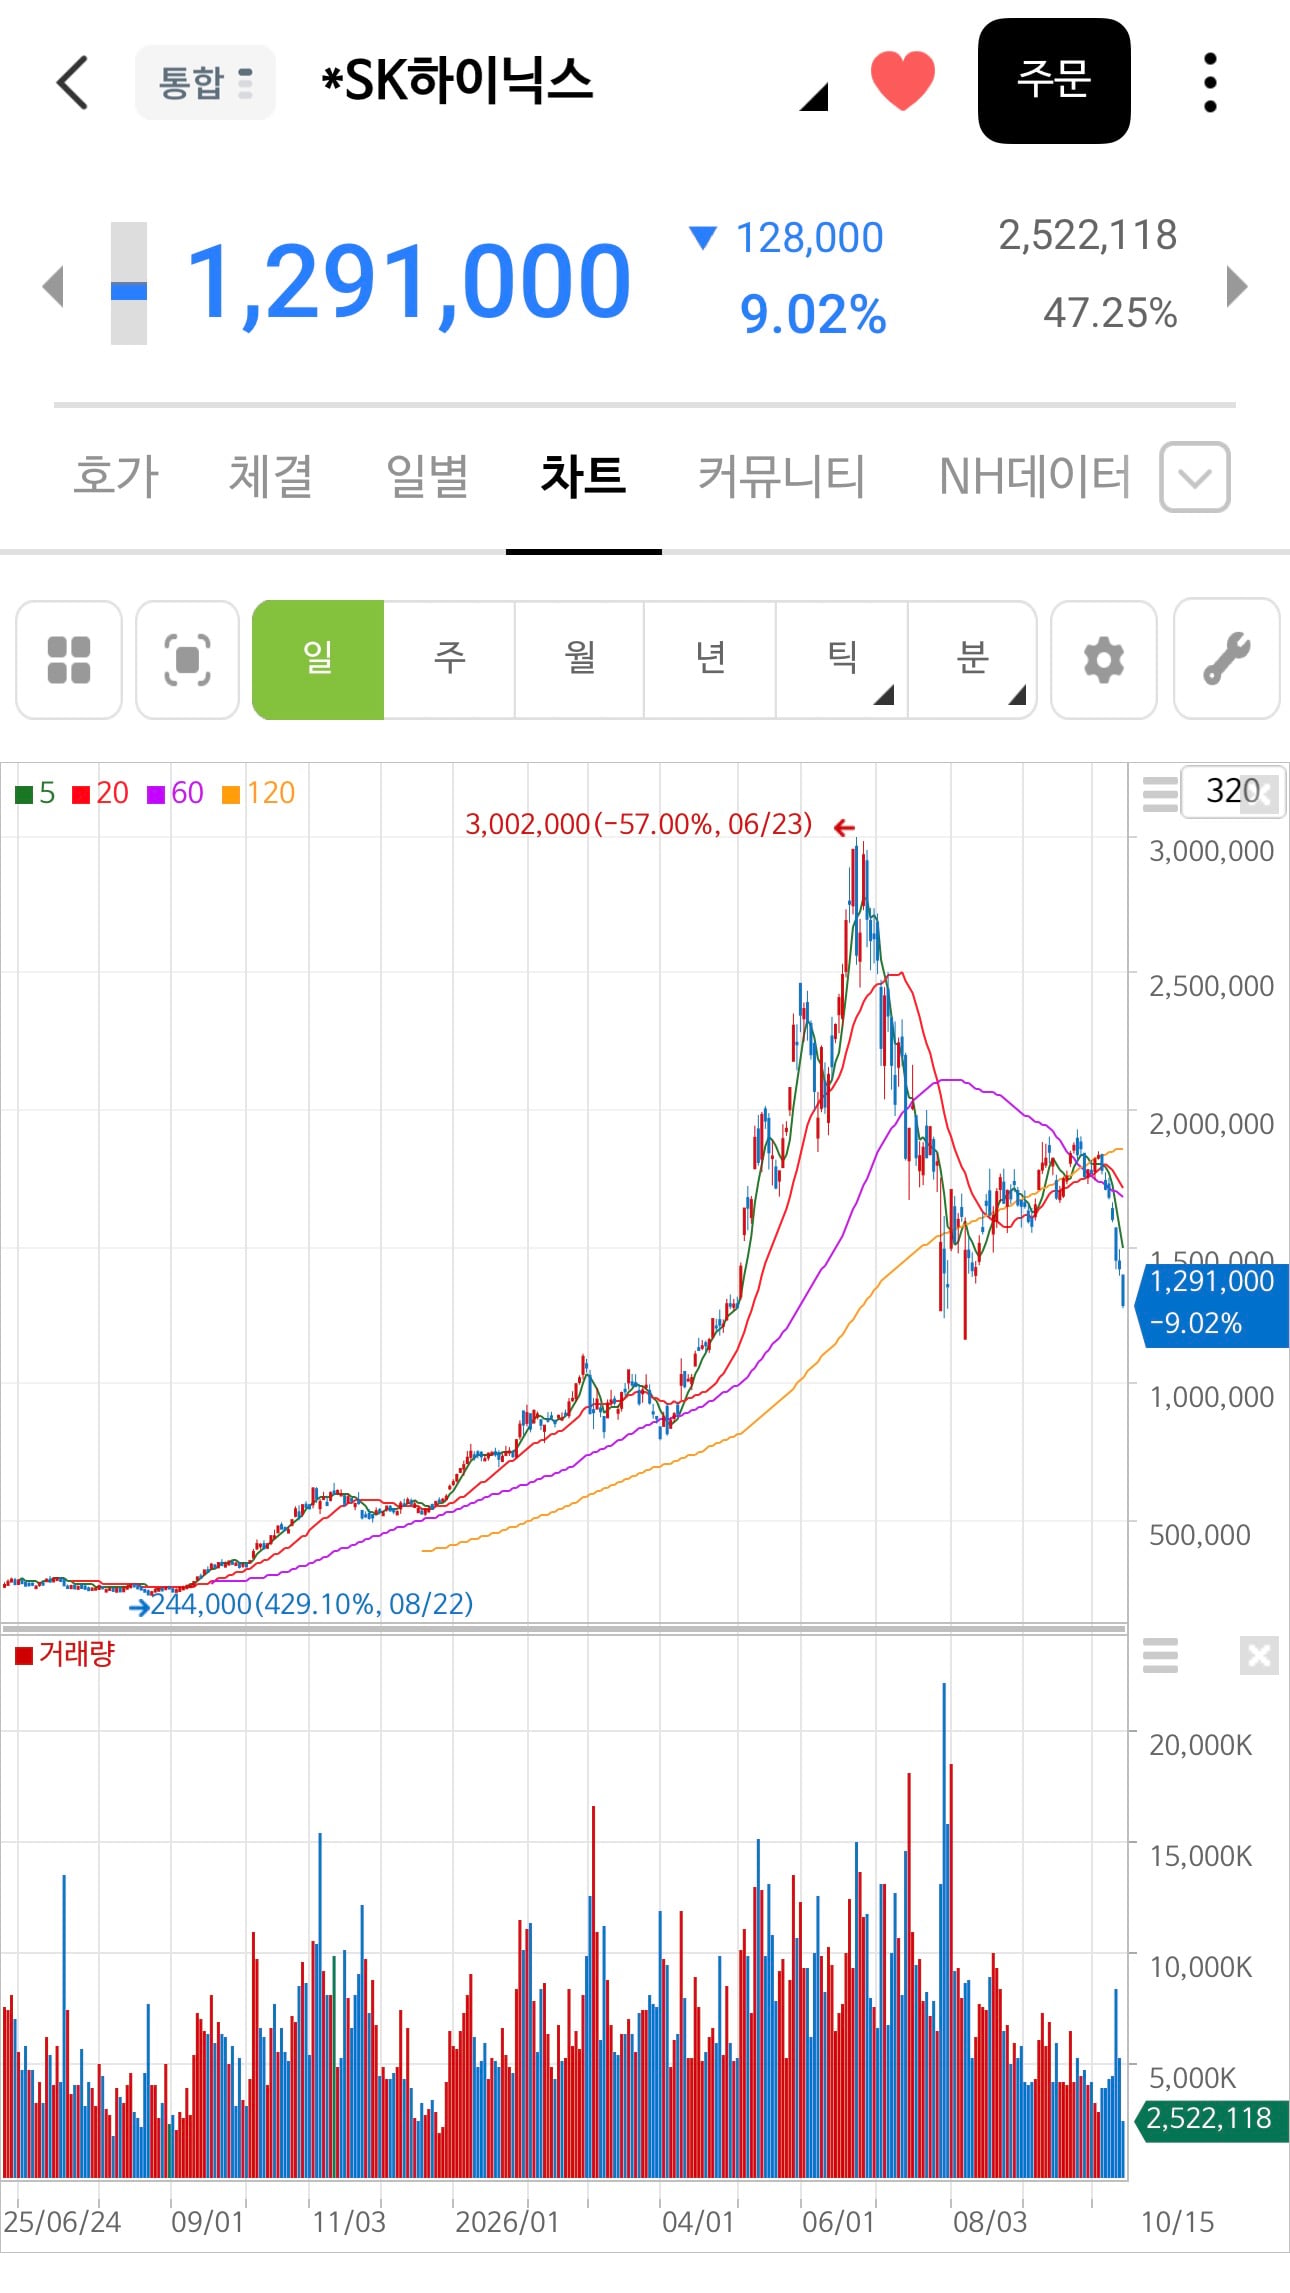
Task: Open the wrench chart tools icon
Action: coord(1227,660)
